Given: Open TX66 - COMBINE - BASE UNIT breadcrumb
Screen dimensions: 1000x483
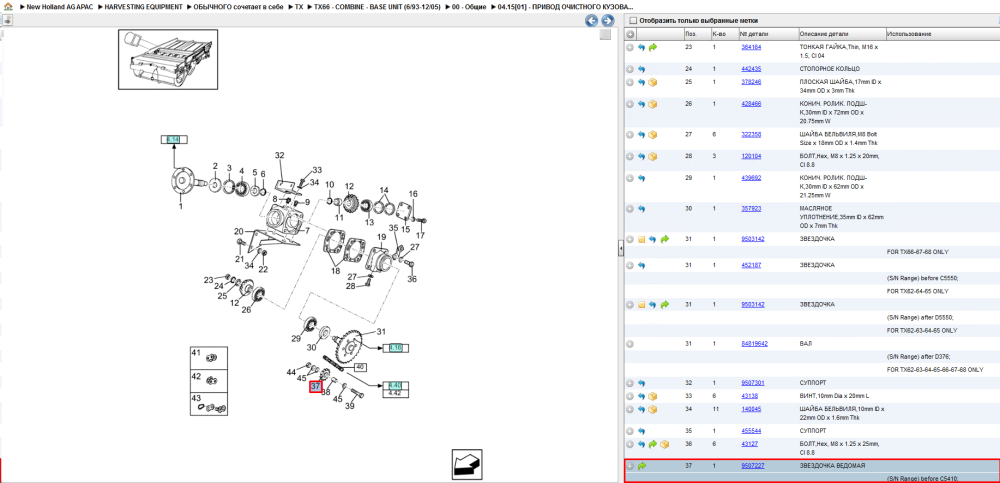Looking at the screenshot, I should [377, 6].
